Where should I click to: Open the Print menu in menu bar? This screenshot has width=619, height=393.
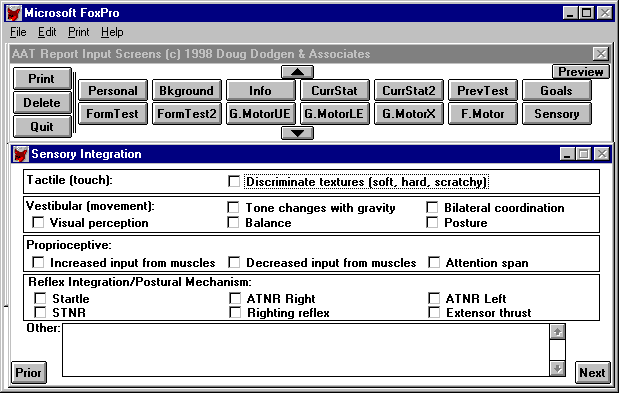(x=79, y=32)
